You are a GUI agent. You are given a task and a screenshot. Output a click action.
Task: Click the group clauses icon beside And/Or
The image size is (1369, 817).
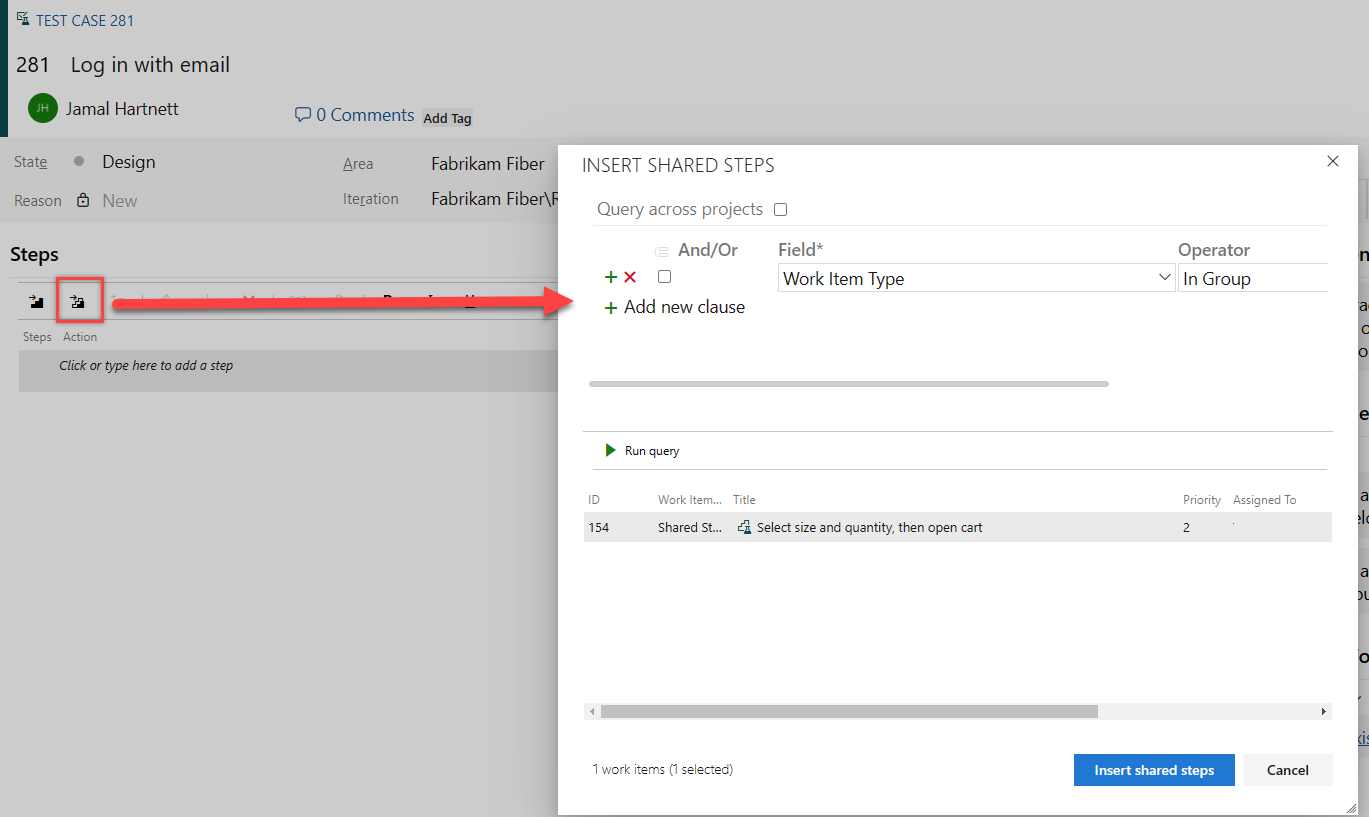point(661,252)
